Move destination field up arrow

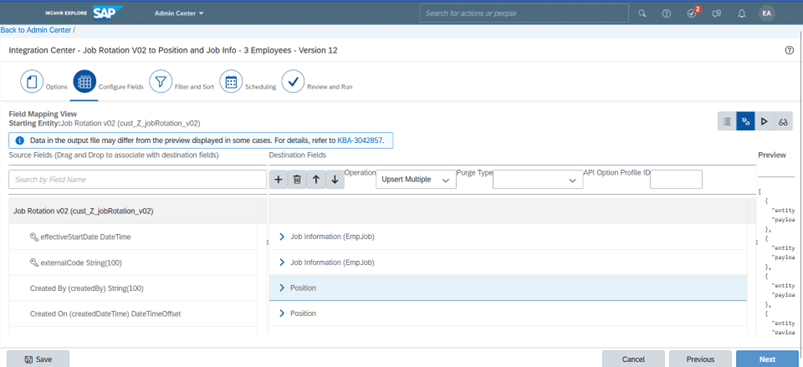316,180
